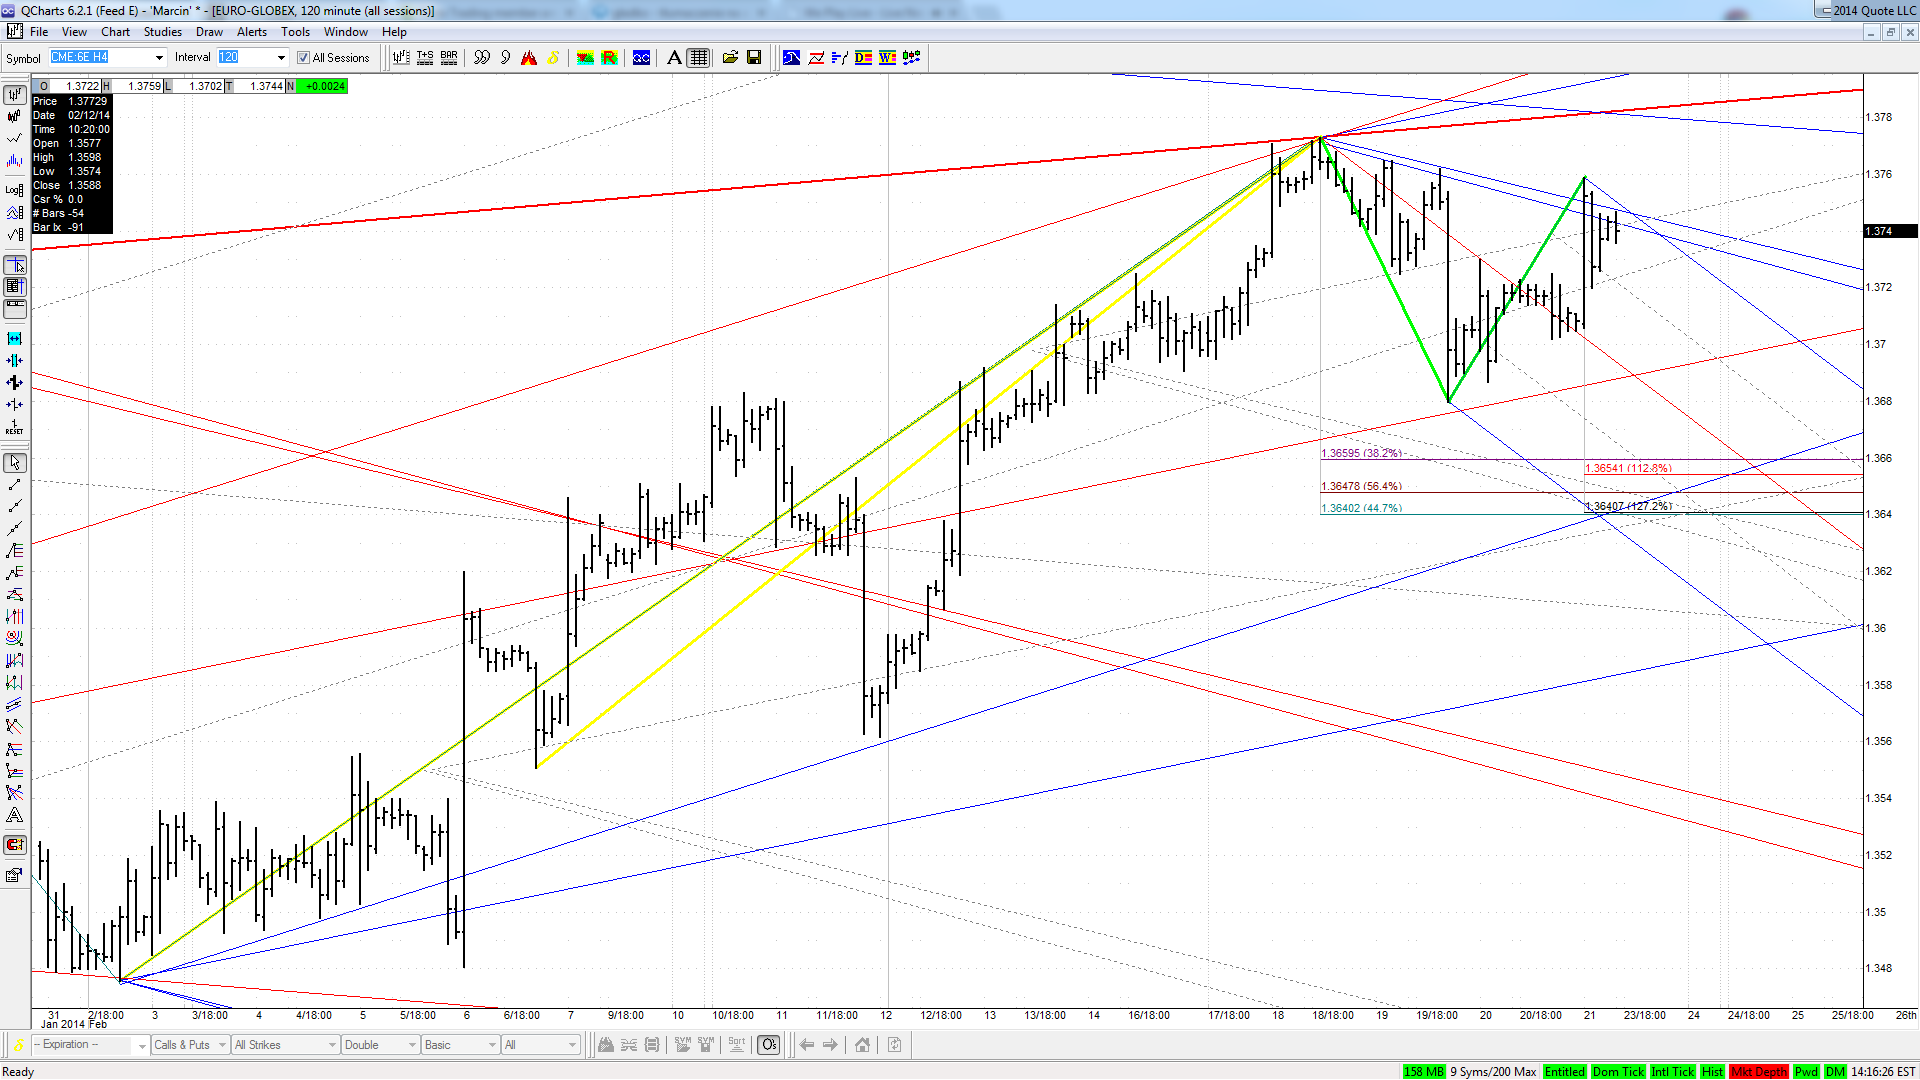Open the Studies menu
Viewport: 1920px width, 1080px height.
[162, 32]
